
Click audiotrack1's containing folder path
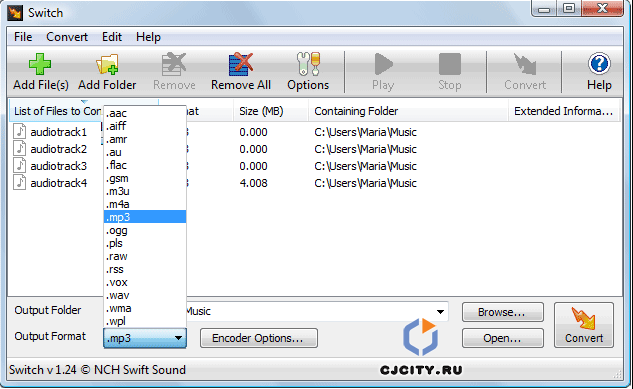point(365,132)
